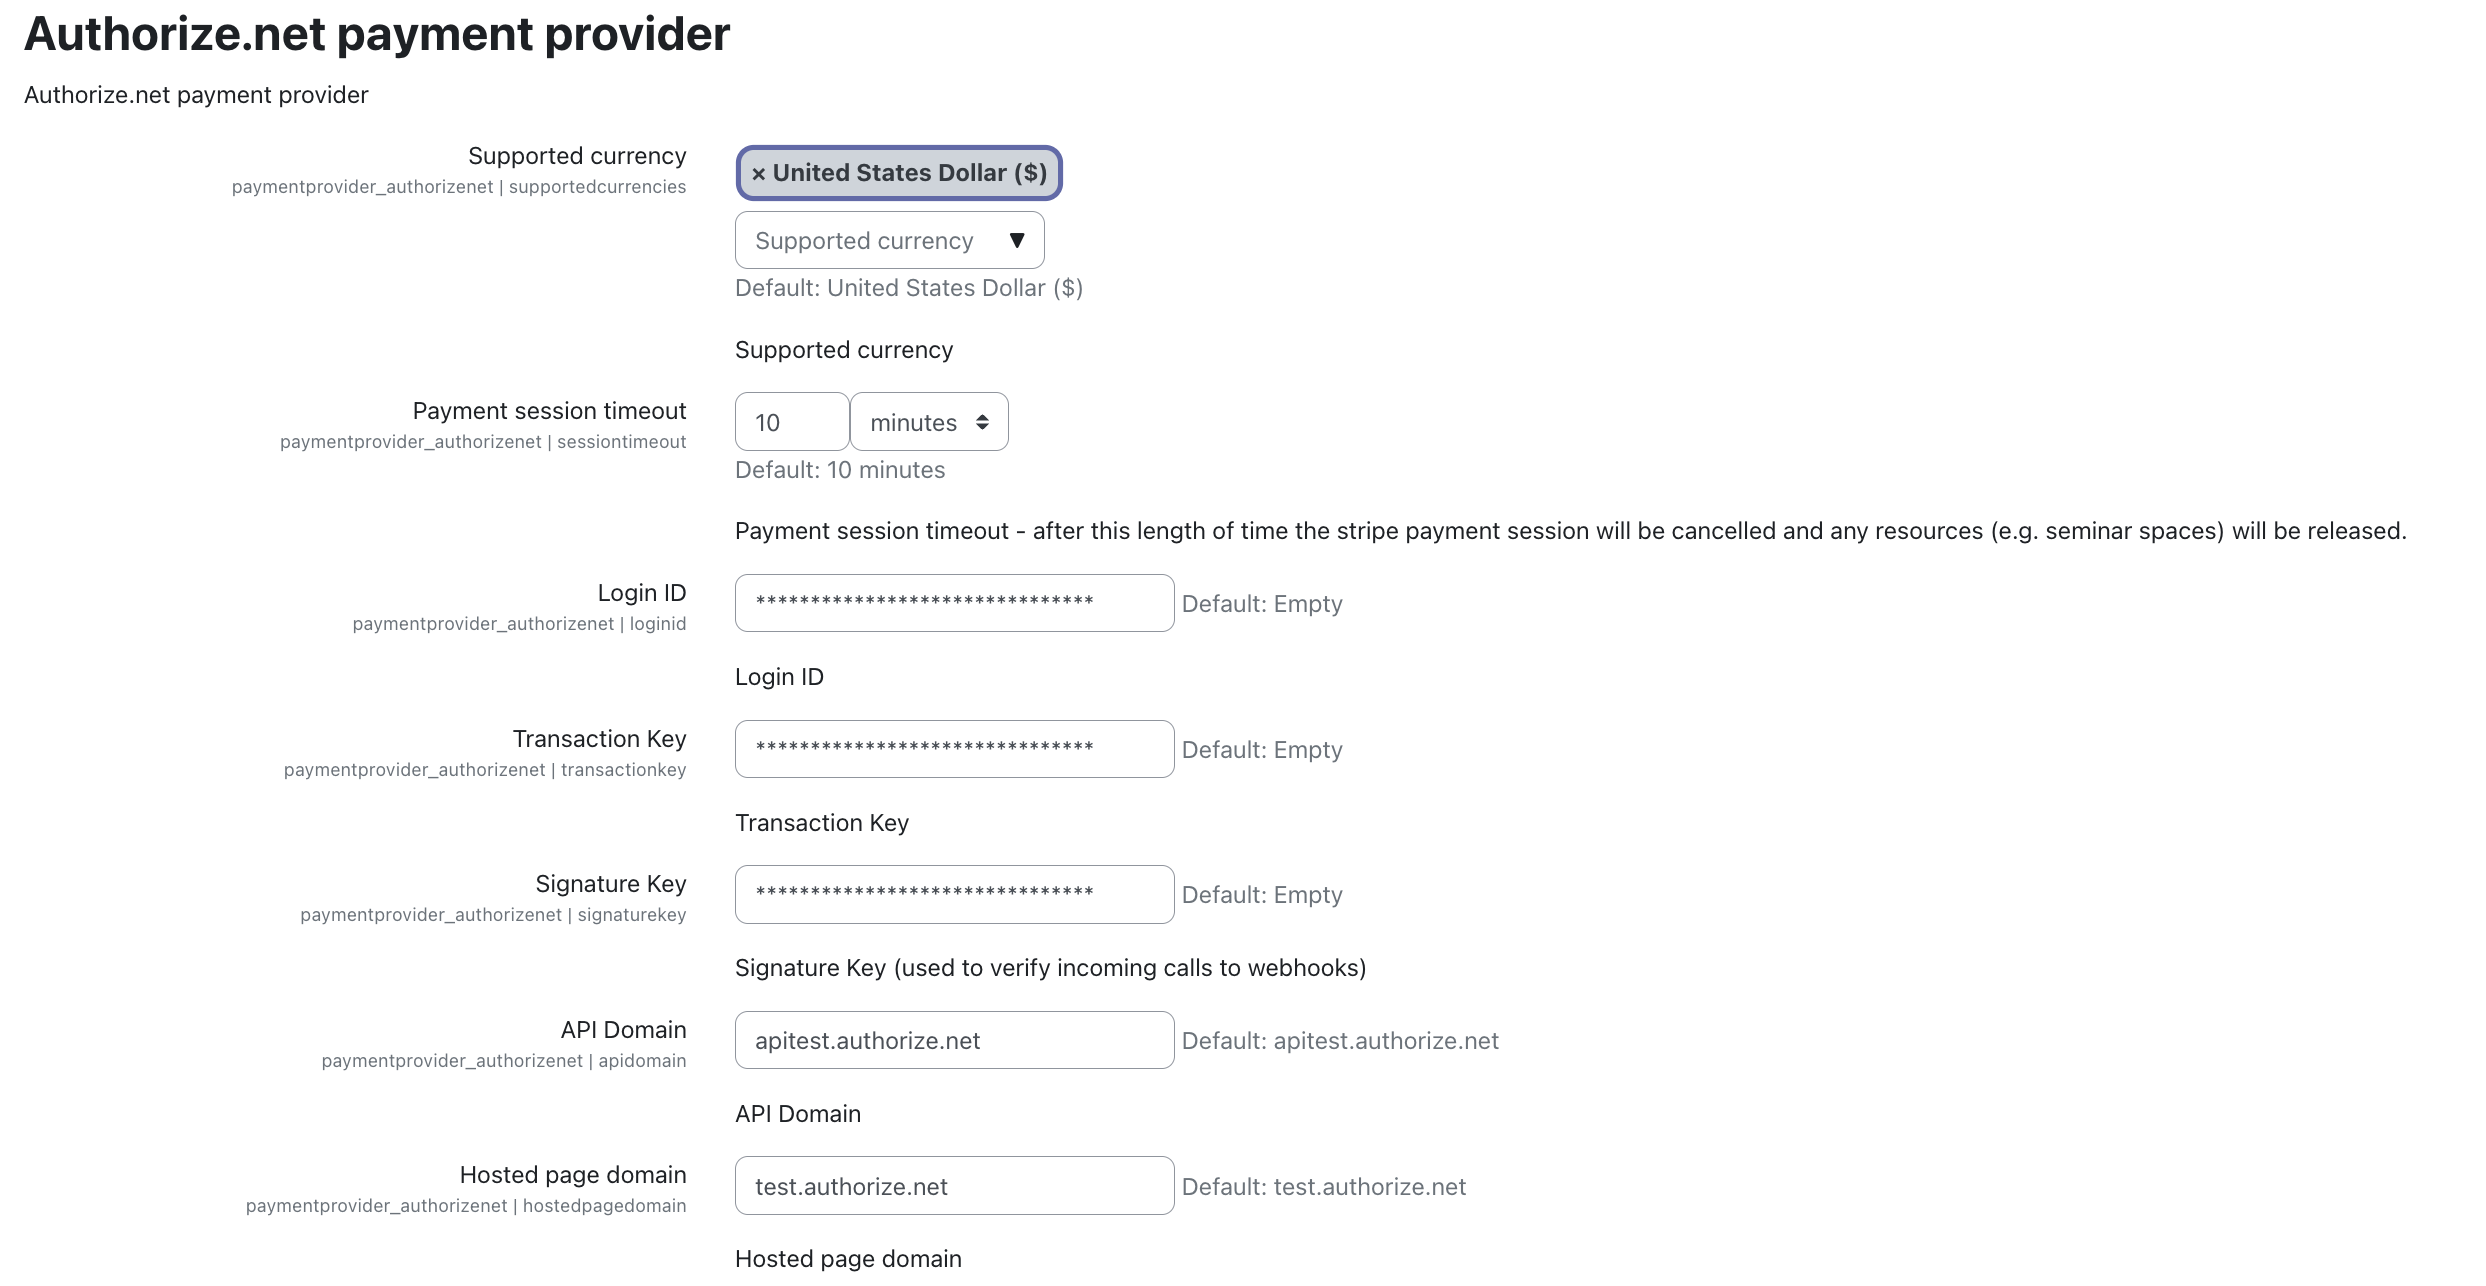Click the API Domain text field
The image size is (2486, 1286).
pos(954,1040)
